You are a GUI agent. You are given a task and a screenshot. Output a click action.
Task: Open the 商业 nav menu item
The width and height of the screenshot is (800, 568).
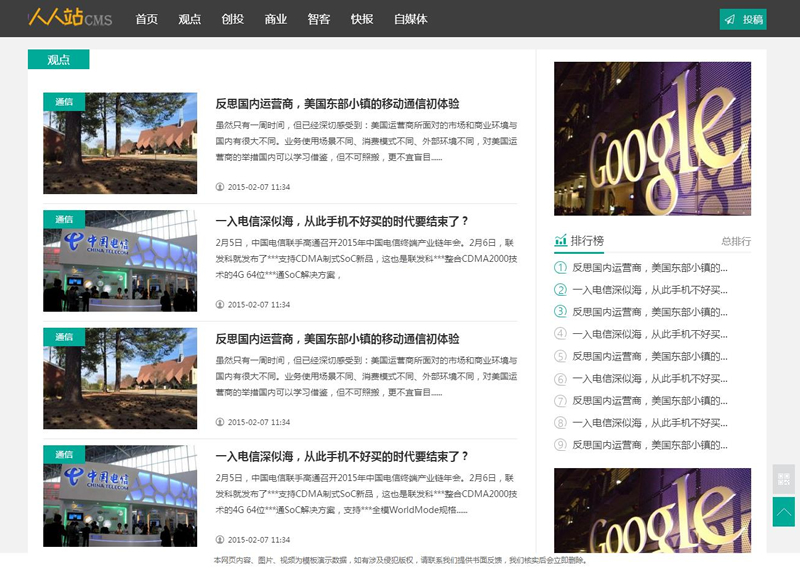pyautogui.click(x=276, y=19)
